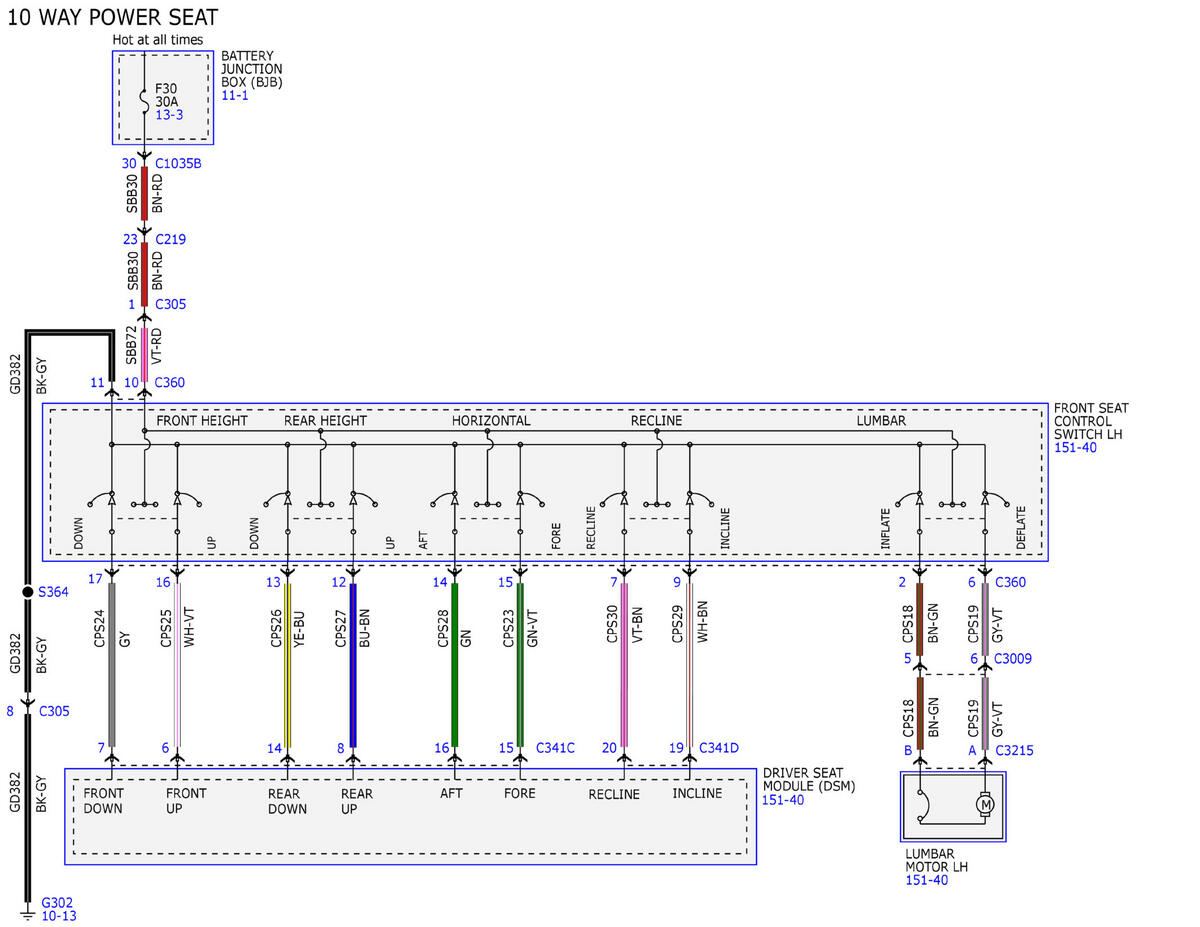Click the blue CPS27 BU-BN wire
Viewport: 1200px width, 927px height.
point(353,664)
